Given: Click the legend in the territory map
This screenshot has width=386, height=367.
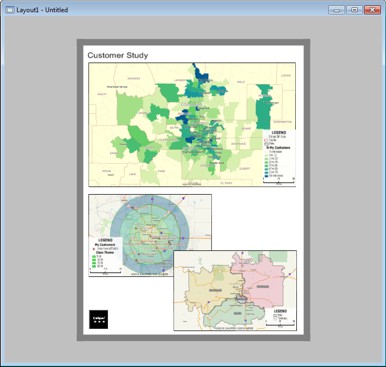Looking at the screenshot, I should (x=280, y=318).
